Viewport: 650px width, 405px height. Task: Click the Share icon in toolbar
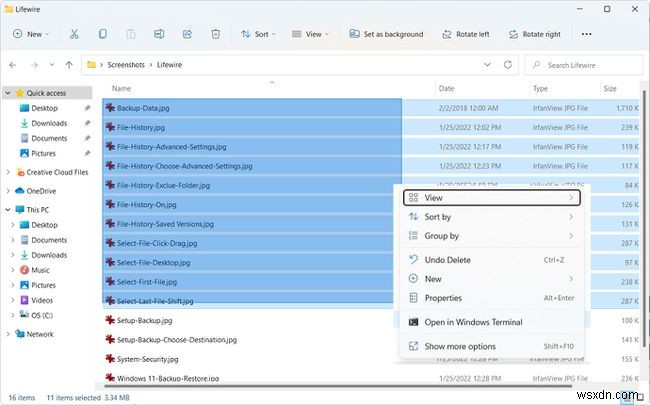click(187, 34)
